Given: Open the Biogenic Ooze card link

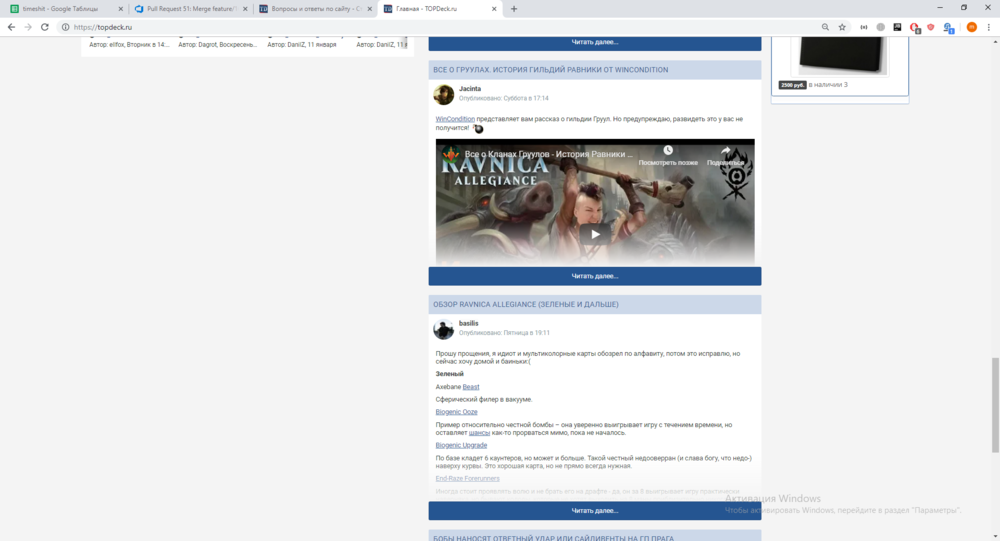Looking at the screenshot, I should 456,411.
